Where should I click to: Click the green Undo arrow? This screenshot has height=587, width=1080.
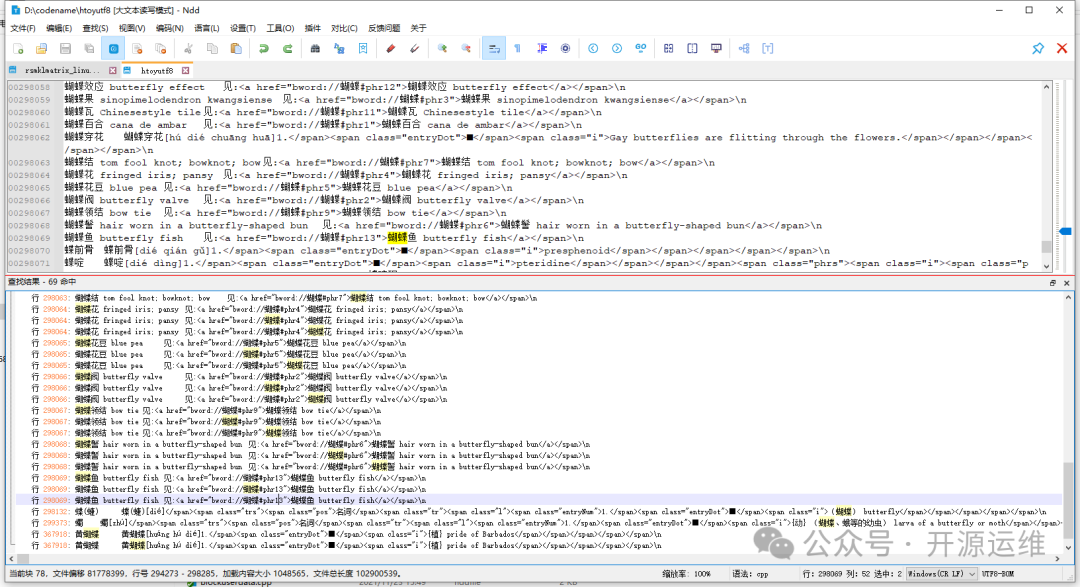click(x=264, y=49)
